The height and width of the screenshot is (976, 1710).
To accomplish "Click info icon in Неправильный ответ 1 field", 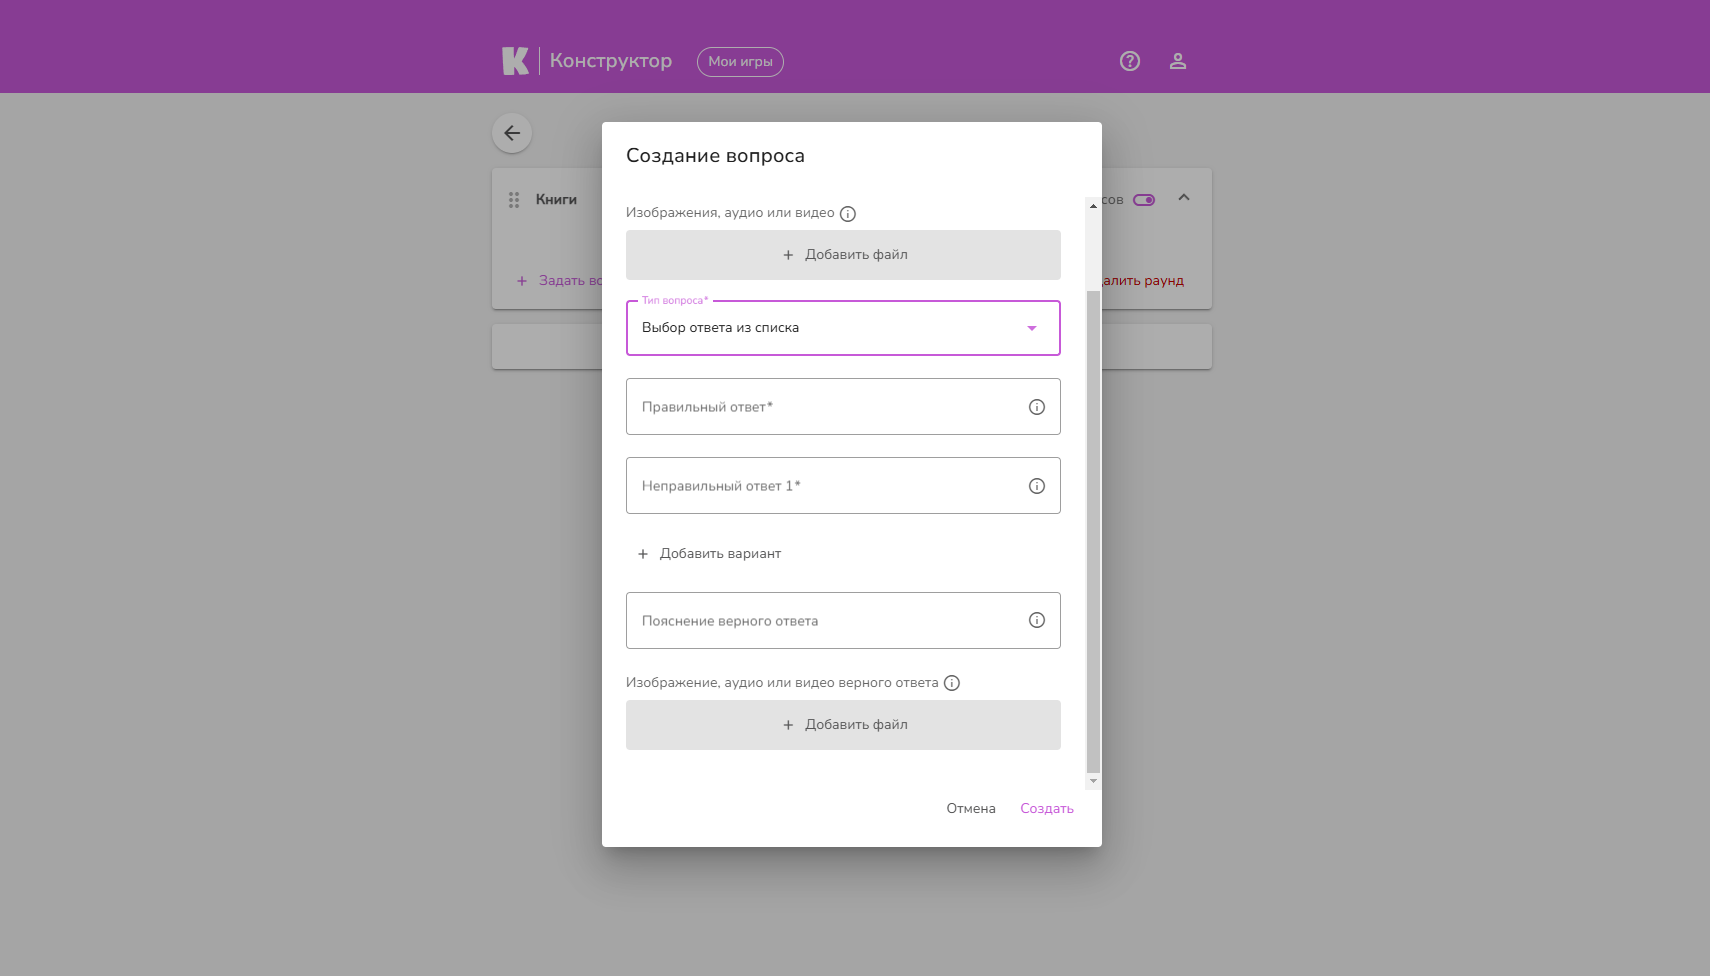I will point(1037,486).
